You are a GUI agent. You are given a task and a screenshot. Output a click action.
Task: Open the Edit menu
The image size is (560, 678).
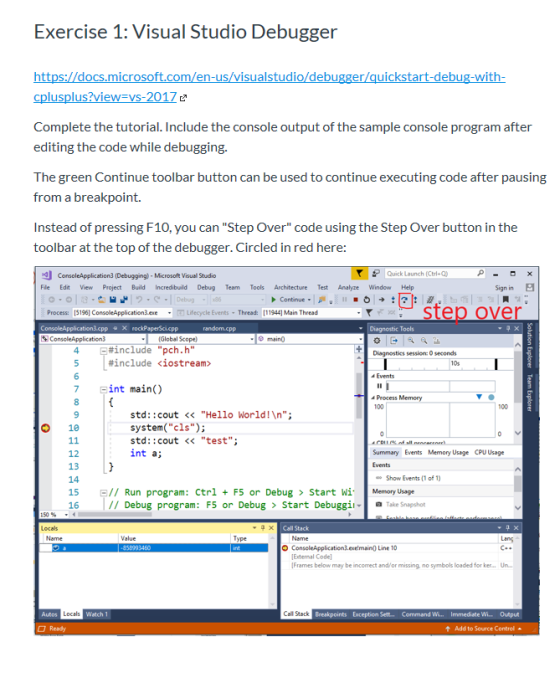pos(65,287)
